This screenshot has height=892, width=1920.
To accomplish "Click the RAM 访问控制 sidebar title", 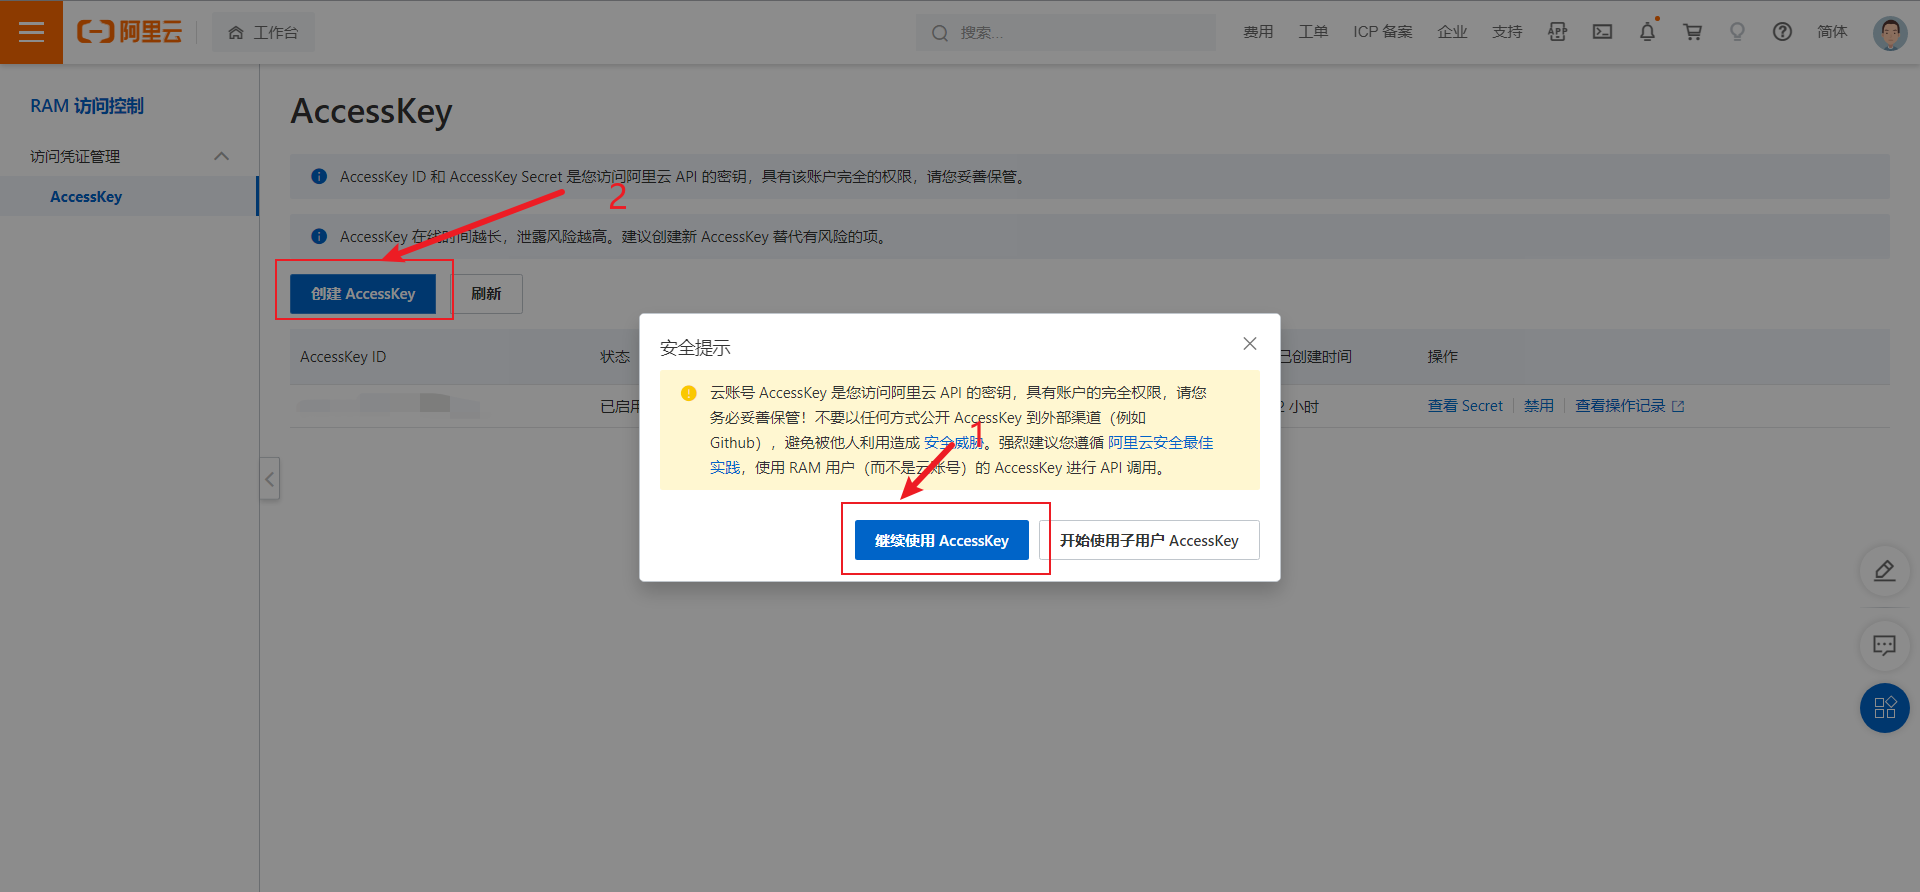I will click(x=87, y=106).
